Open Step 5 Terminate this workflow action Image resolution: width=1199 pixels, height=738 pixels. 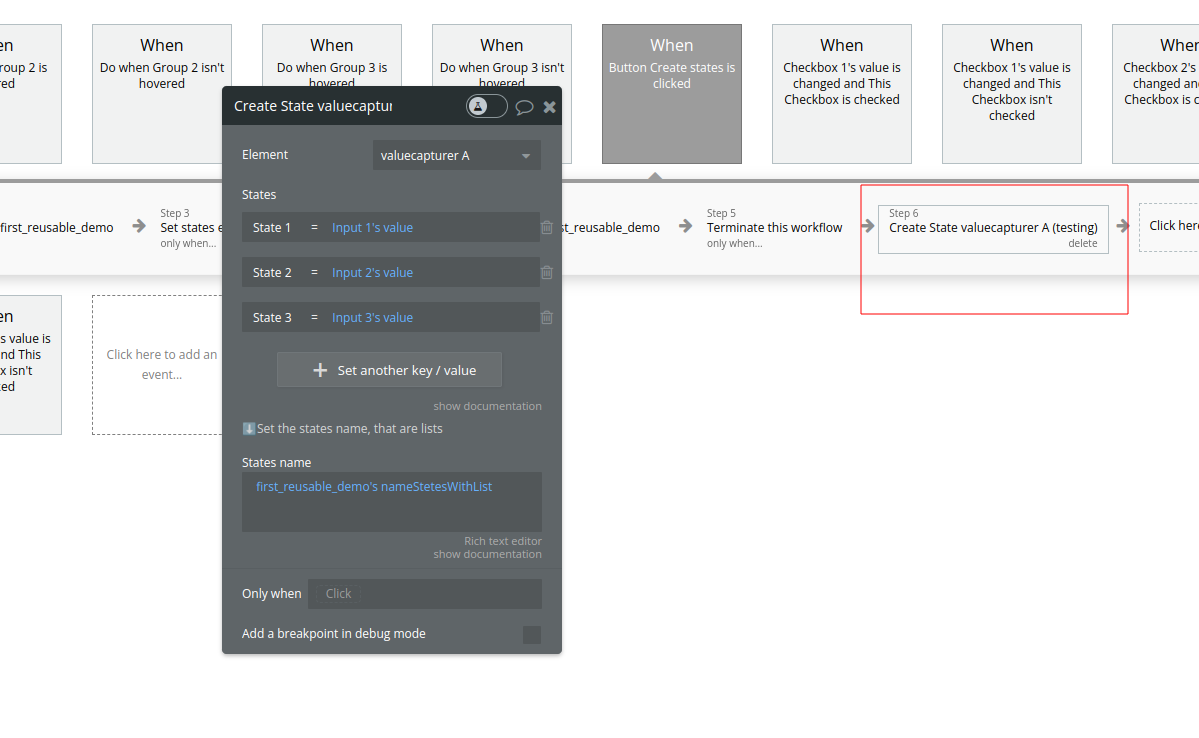(x=774, y=227)
